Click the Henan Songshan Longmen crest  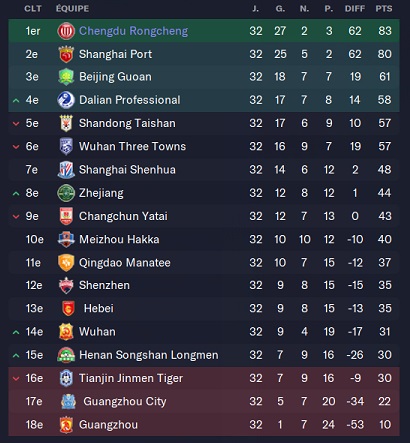66,355
